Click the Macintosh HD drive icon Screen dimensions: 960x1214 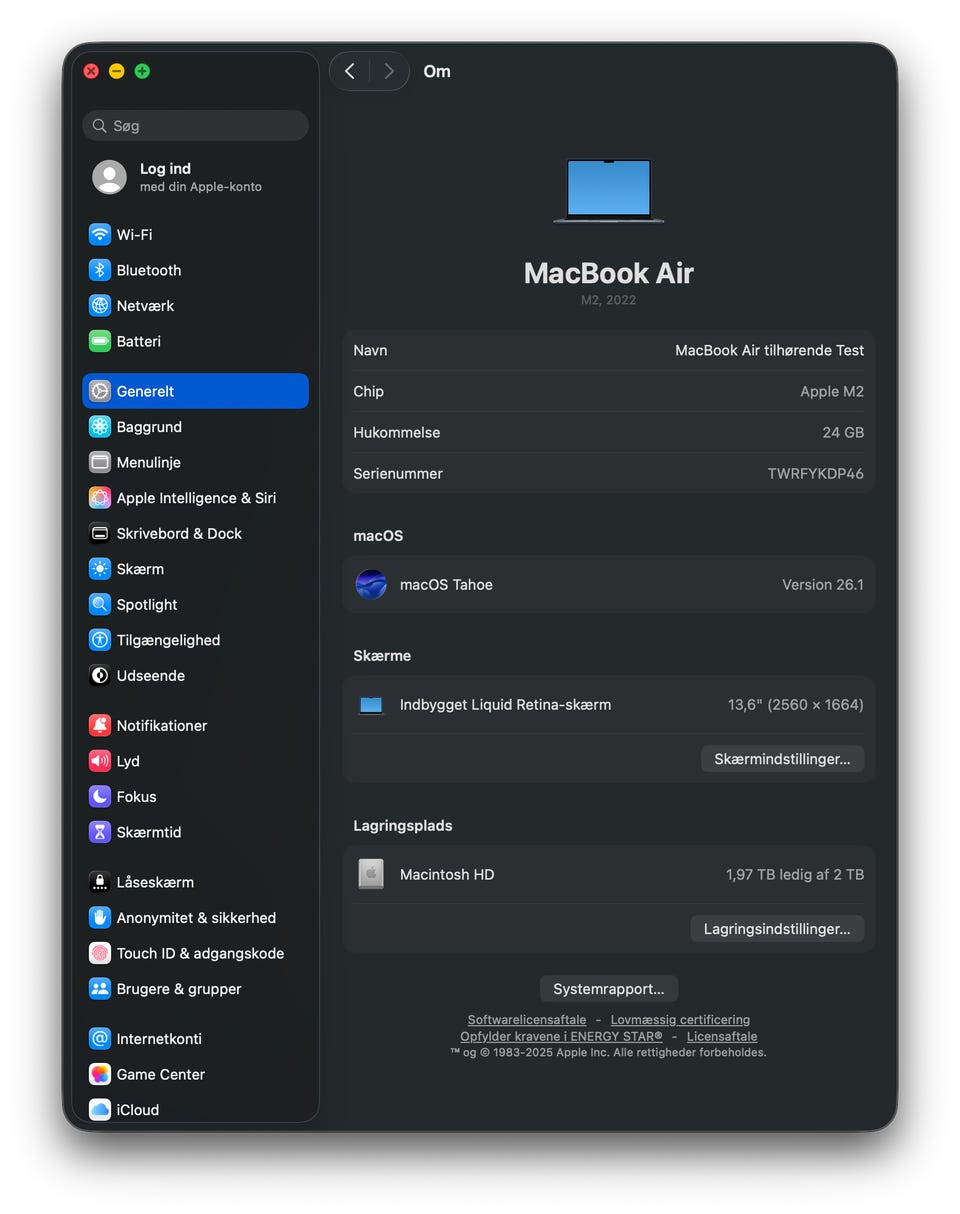[x=371, y=874]
